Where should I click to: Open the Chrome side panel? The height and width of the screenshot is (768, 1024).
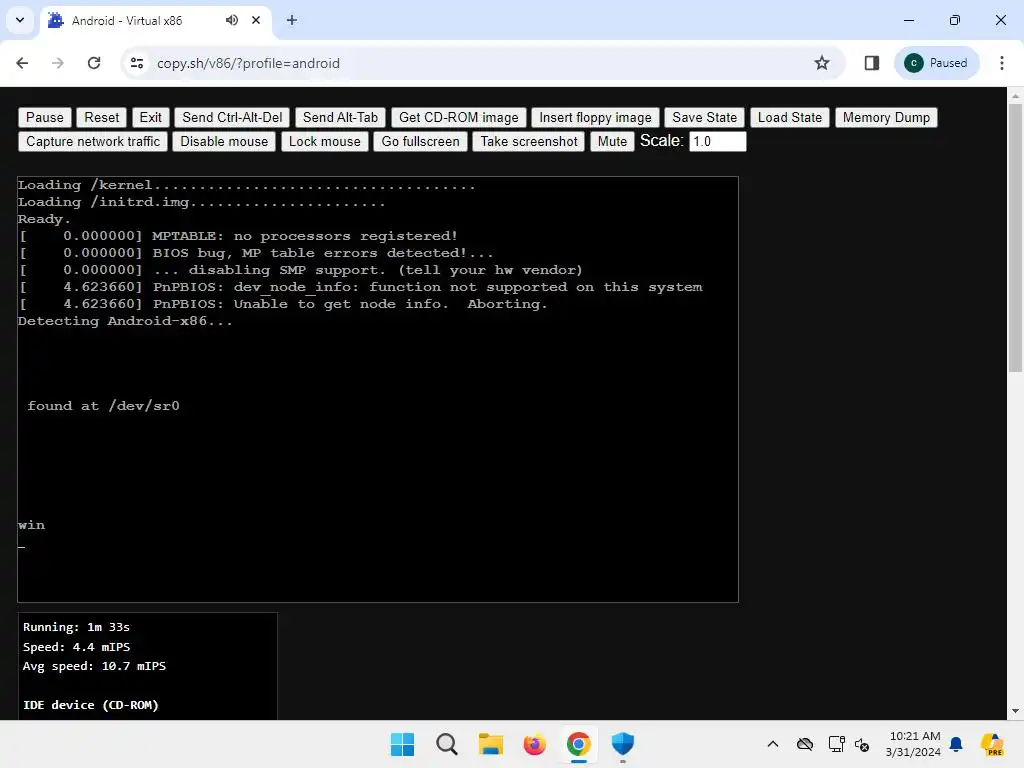pos(871,63)
